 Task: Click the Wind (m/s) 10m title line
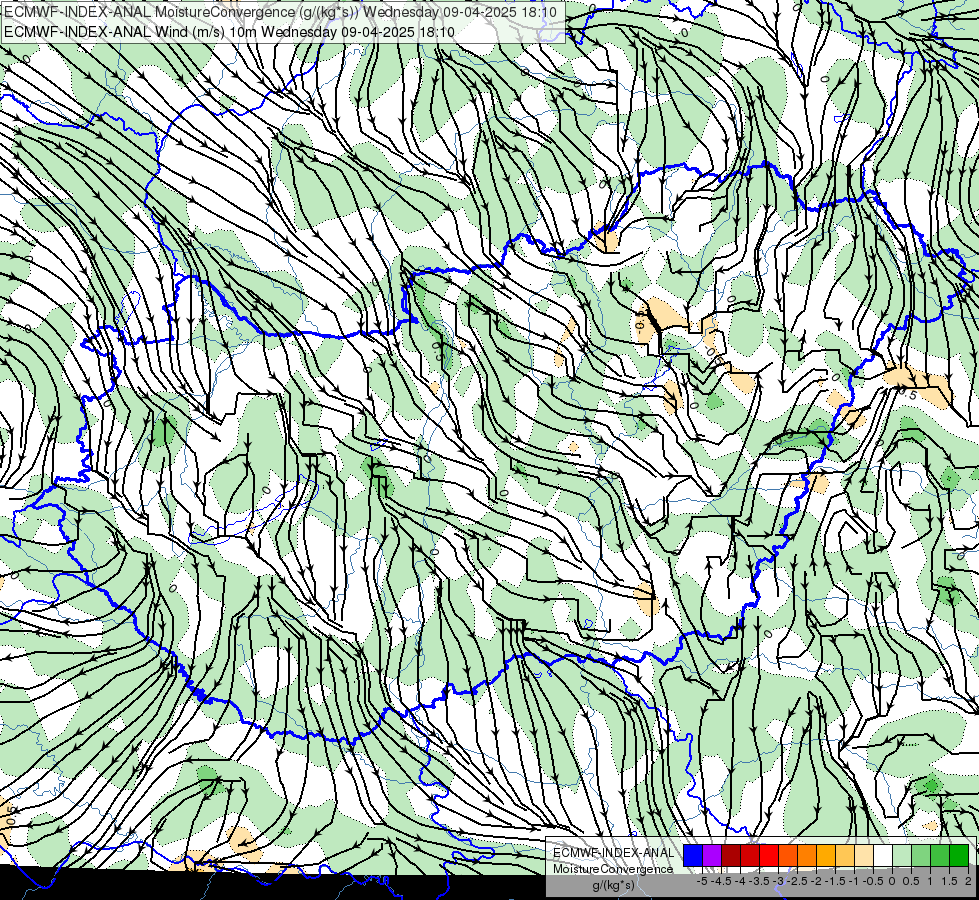coord(229,32)
